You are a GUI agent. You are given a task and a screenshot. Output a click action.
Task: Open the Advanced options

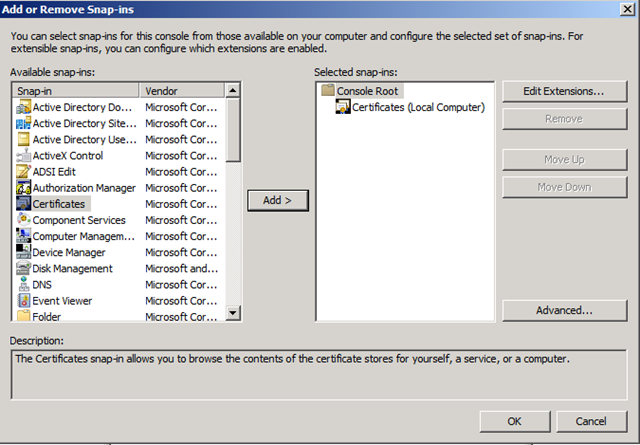click(x=564, y=310)
